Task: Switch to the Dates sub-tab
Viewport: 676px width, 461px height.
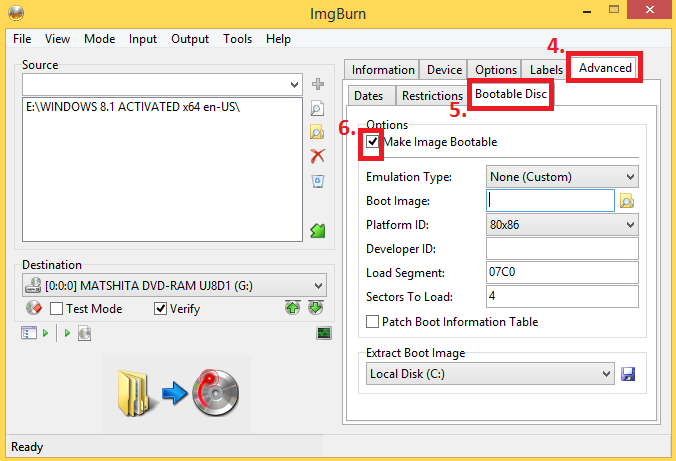Action: (x=369, y=95)
